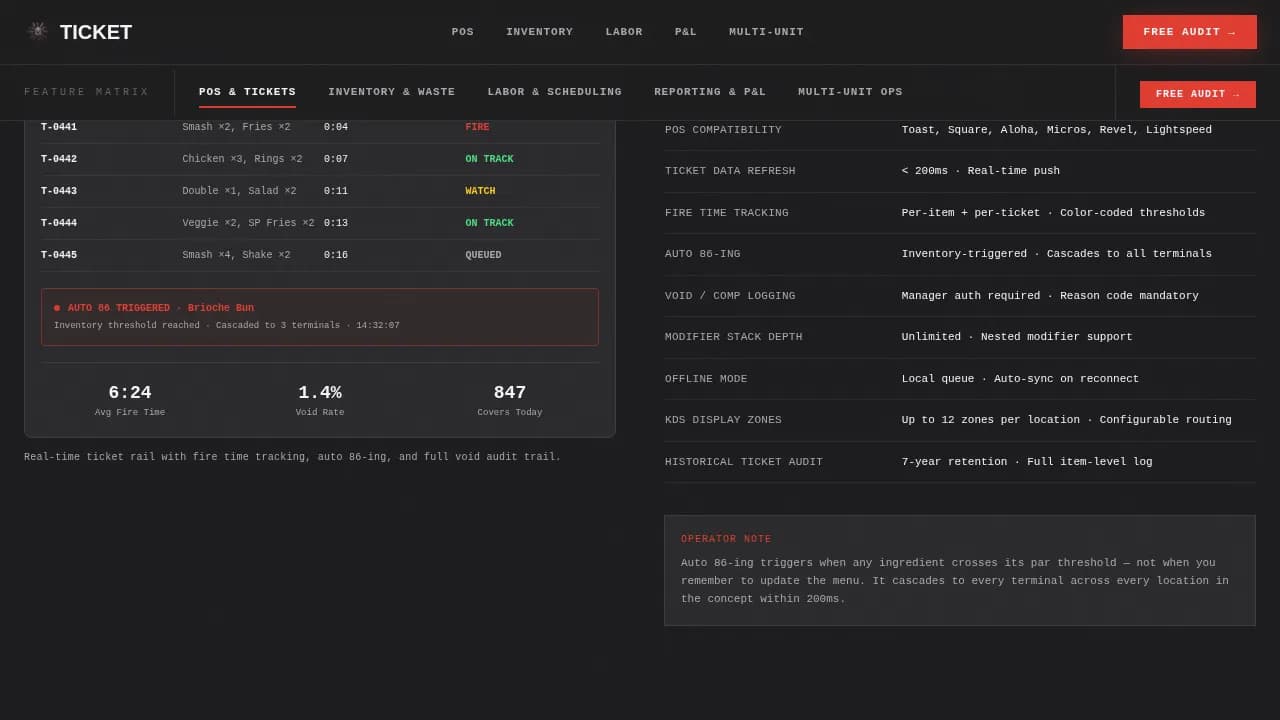
Task: Click the 'Up to 12 zones per location' value
Action: pos(1066,420)
